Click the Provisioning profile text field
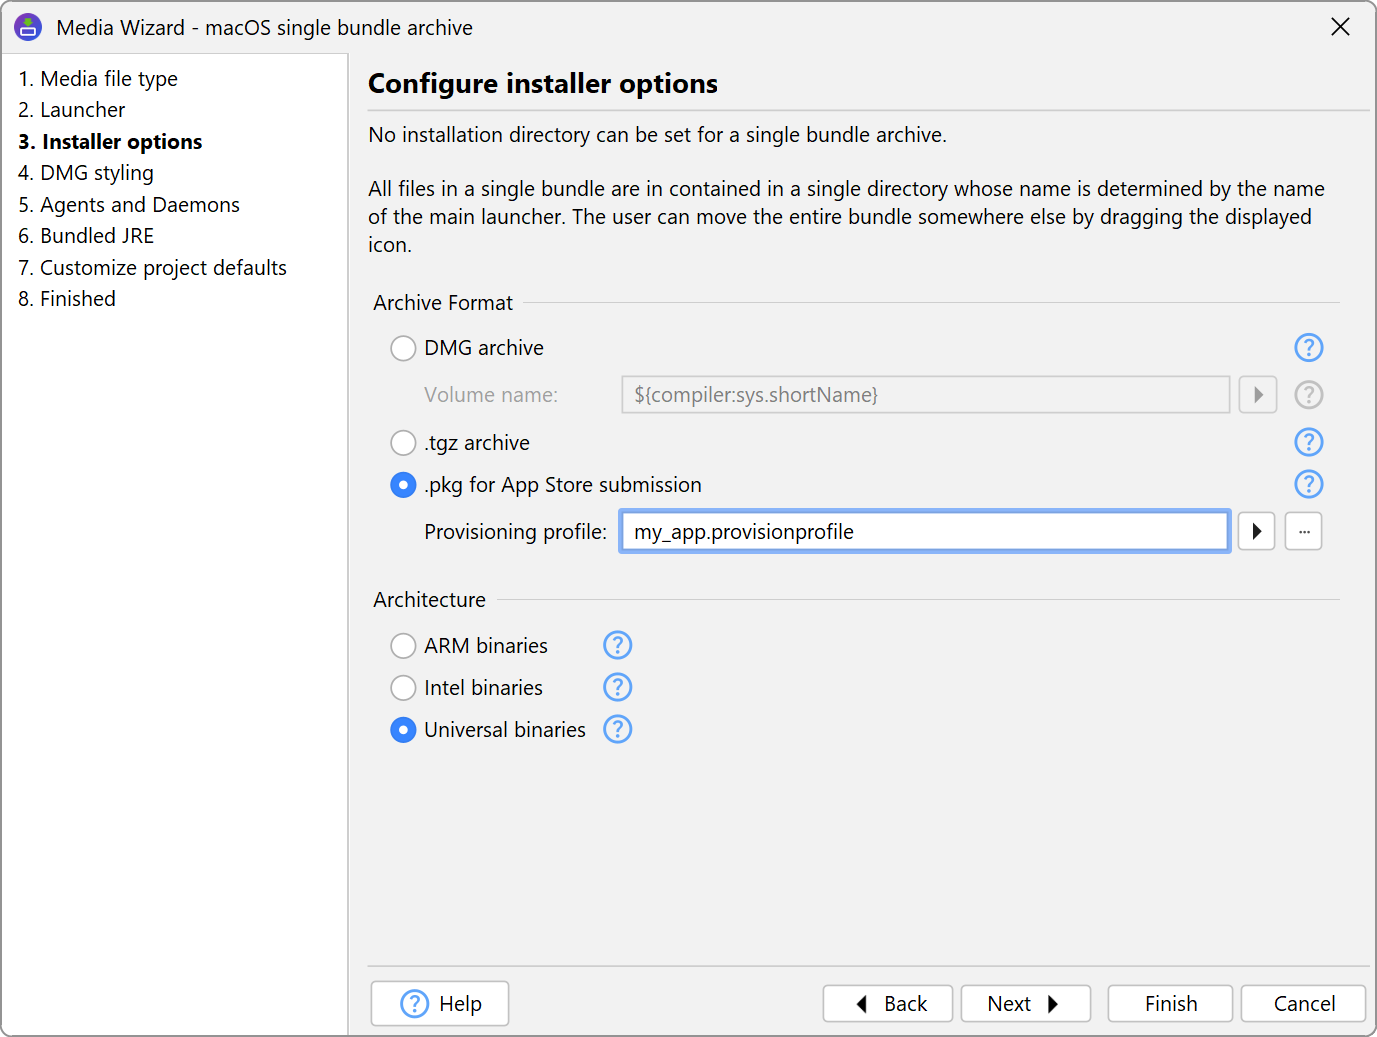The height and width of the screenshot is (1037, 1377). [924, 532]
